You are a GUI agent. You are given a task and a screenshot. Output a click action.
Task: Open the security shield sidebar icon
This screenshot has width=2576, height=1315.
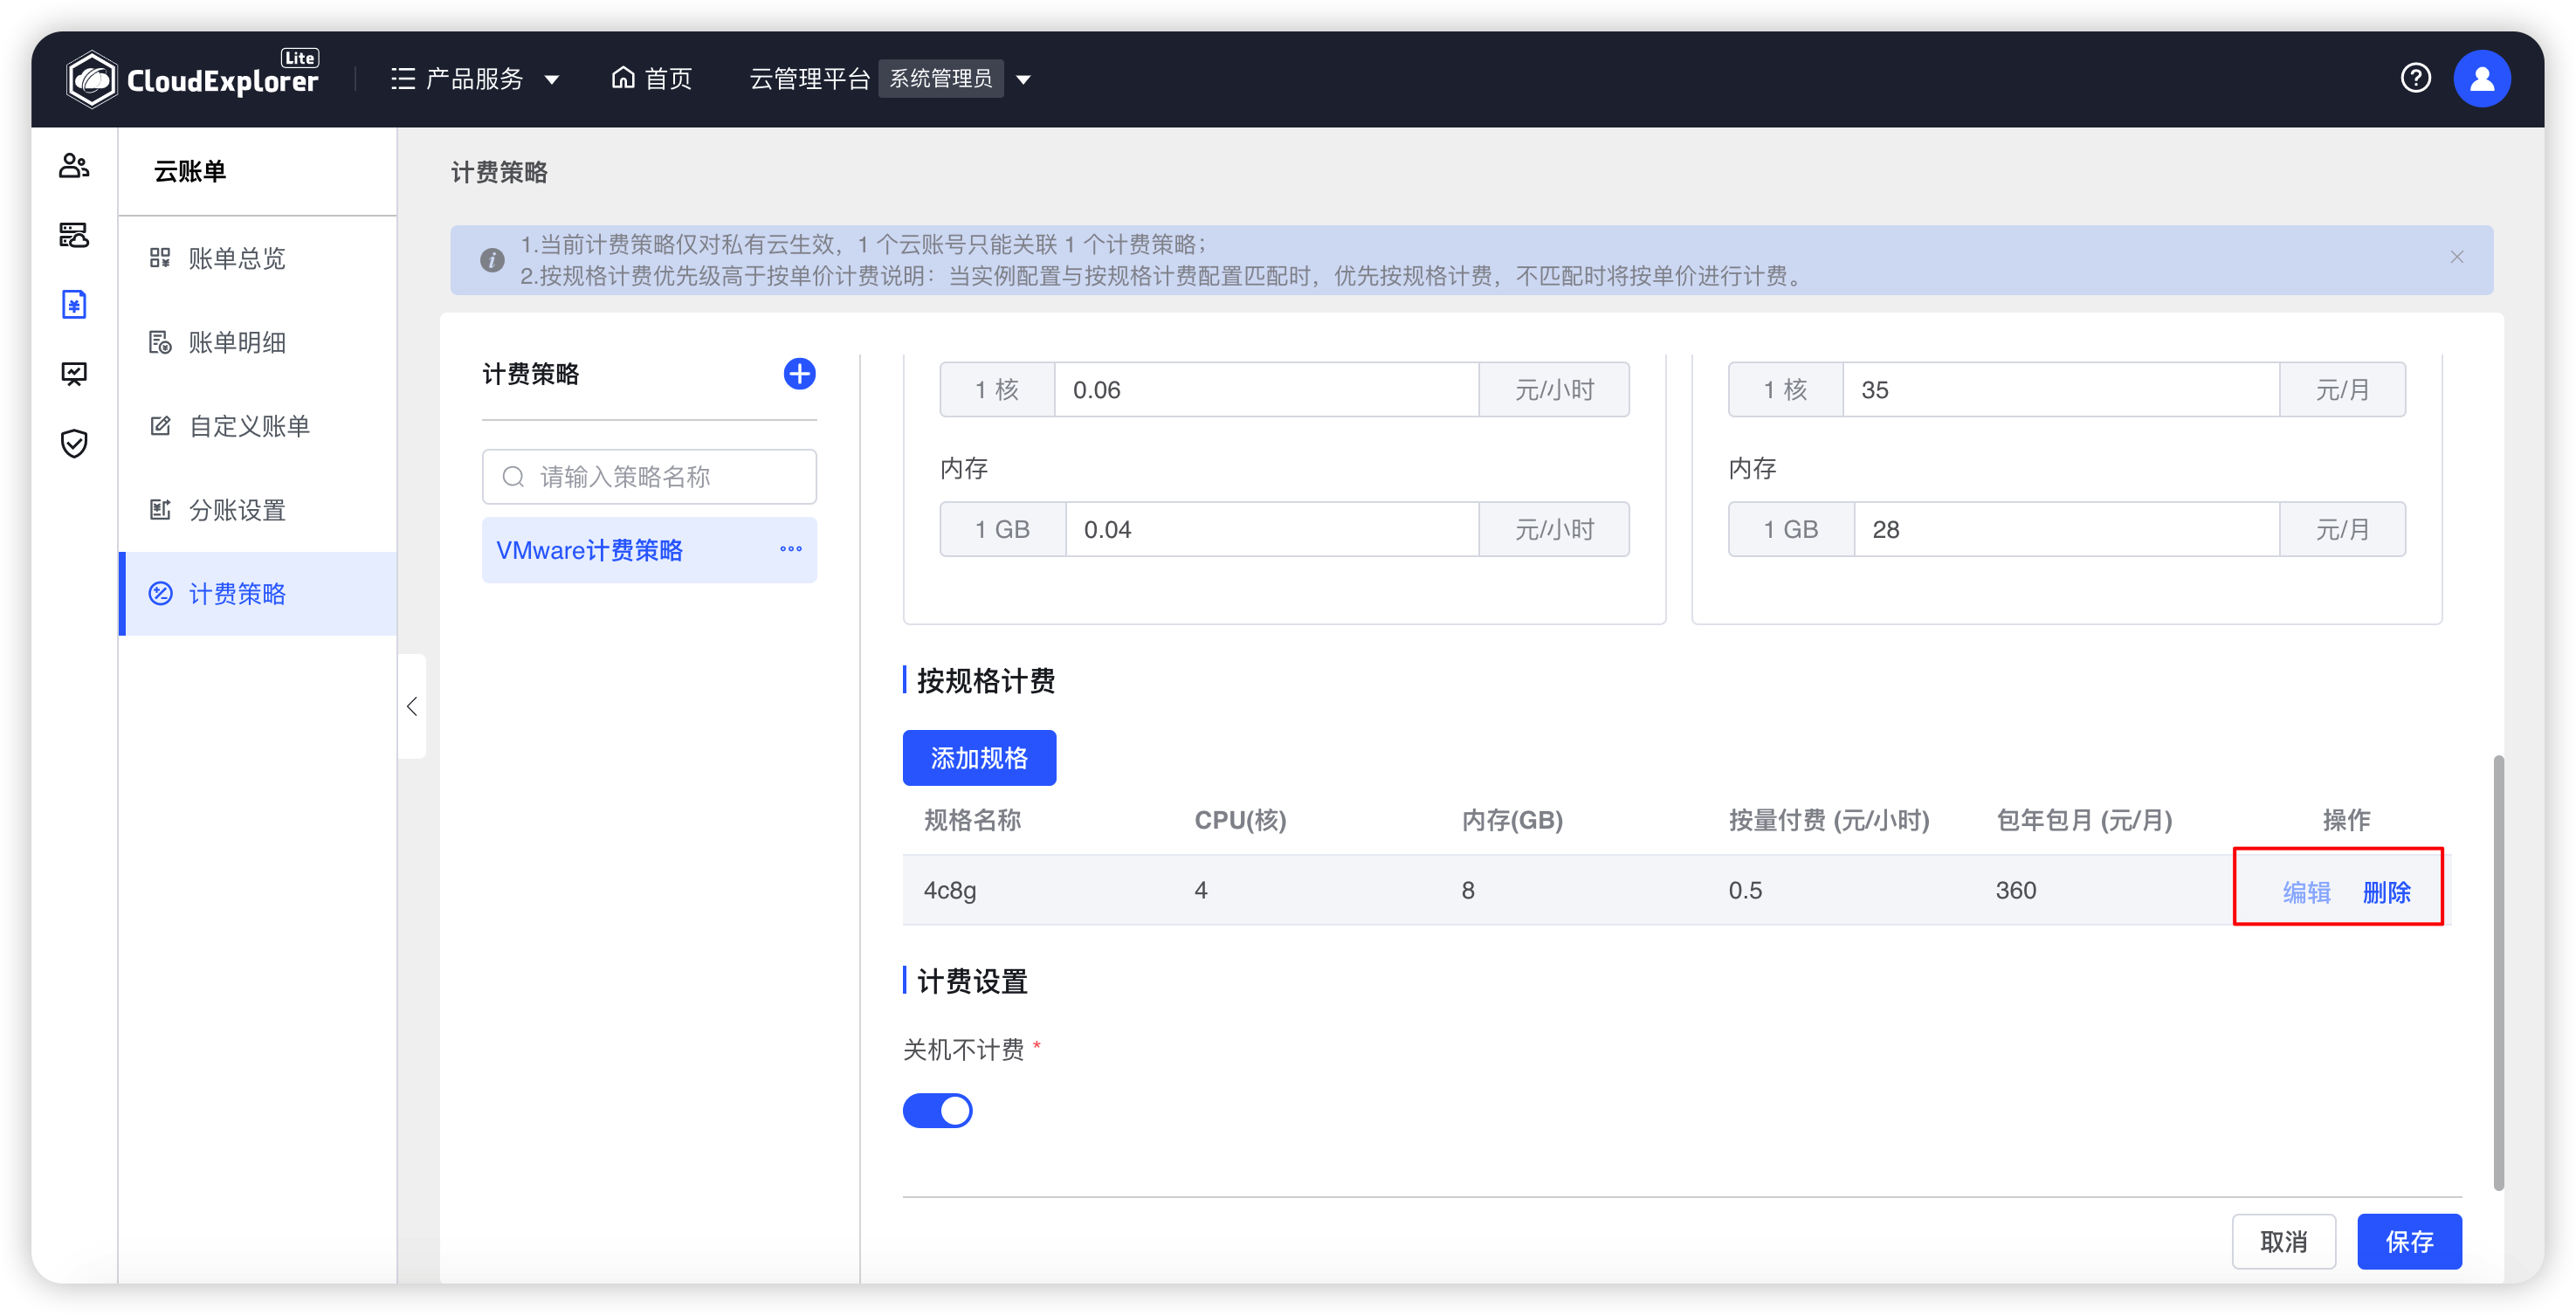(74, 443)
